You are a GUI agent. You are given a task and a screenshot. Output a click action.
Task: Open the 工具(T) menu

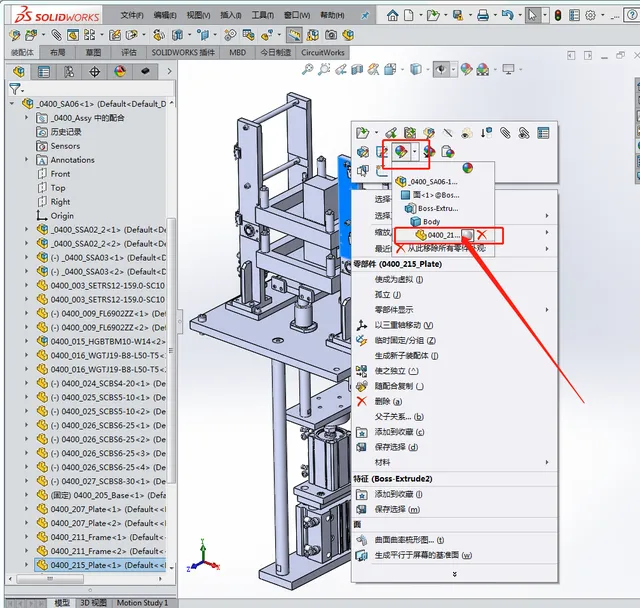(x=262, y=16)
